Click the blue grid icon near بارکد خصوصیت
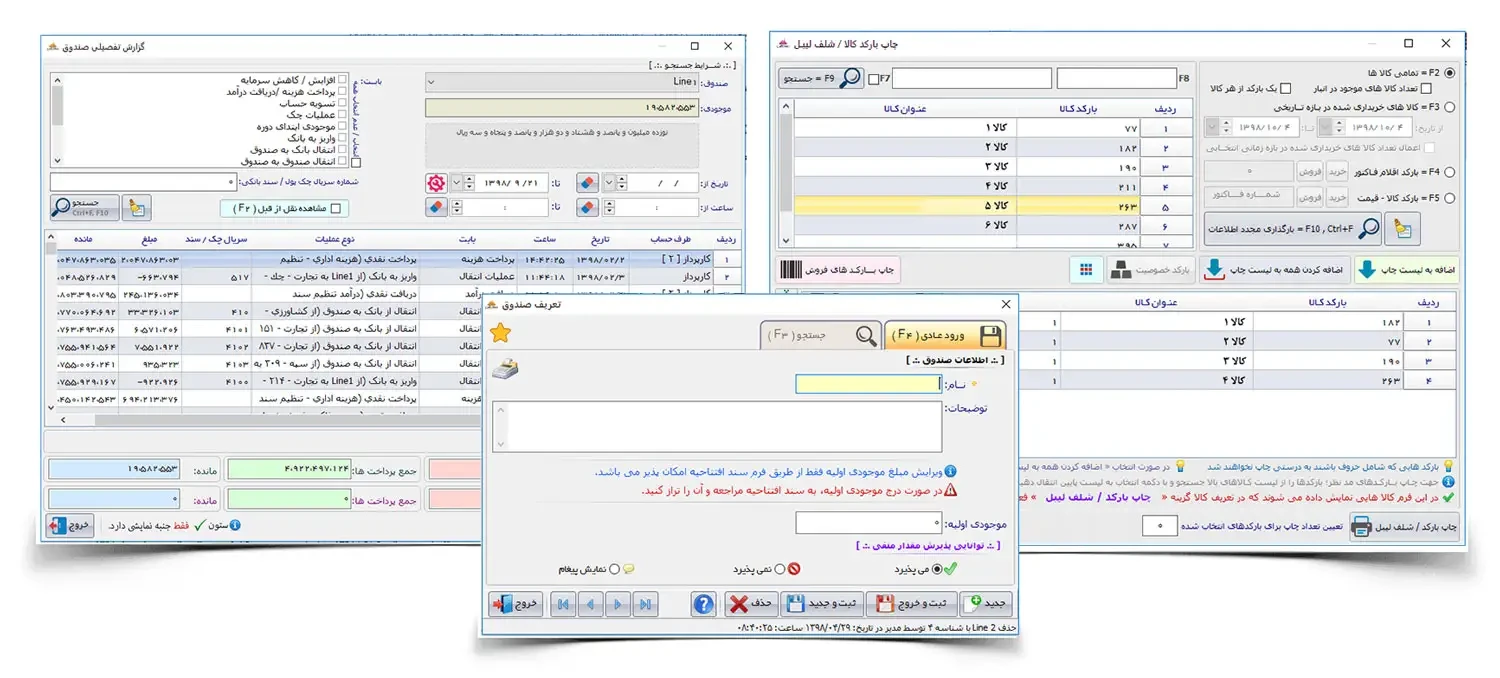Screen dimensions: 1500x678 (1085, 269)
